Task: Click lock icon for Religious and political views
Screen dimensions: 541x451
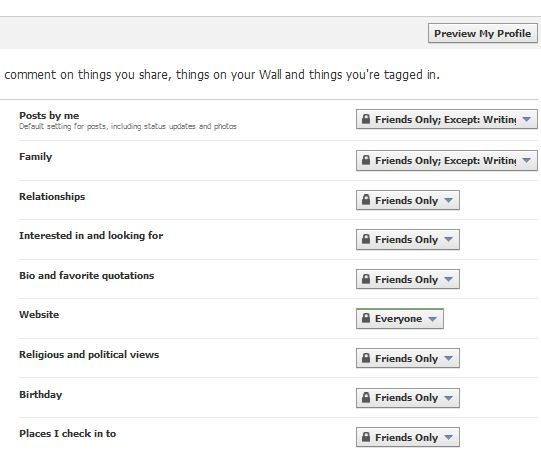Action: pos(366,358)
